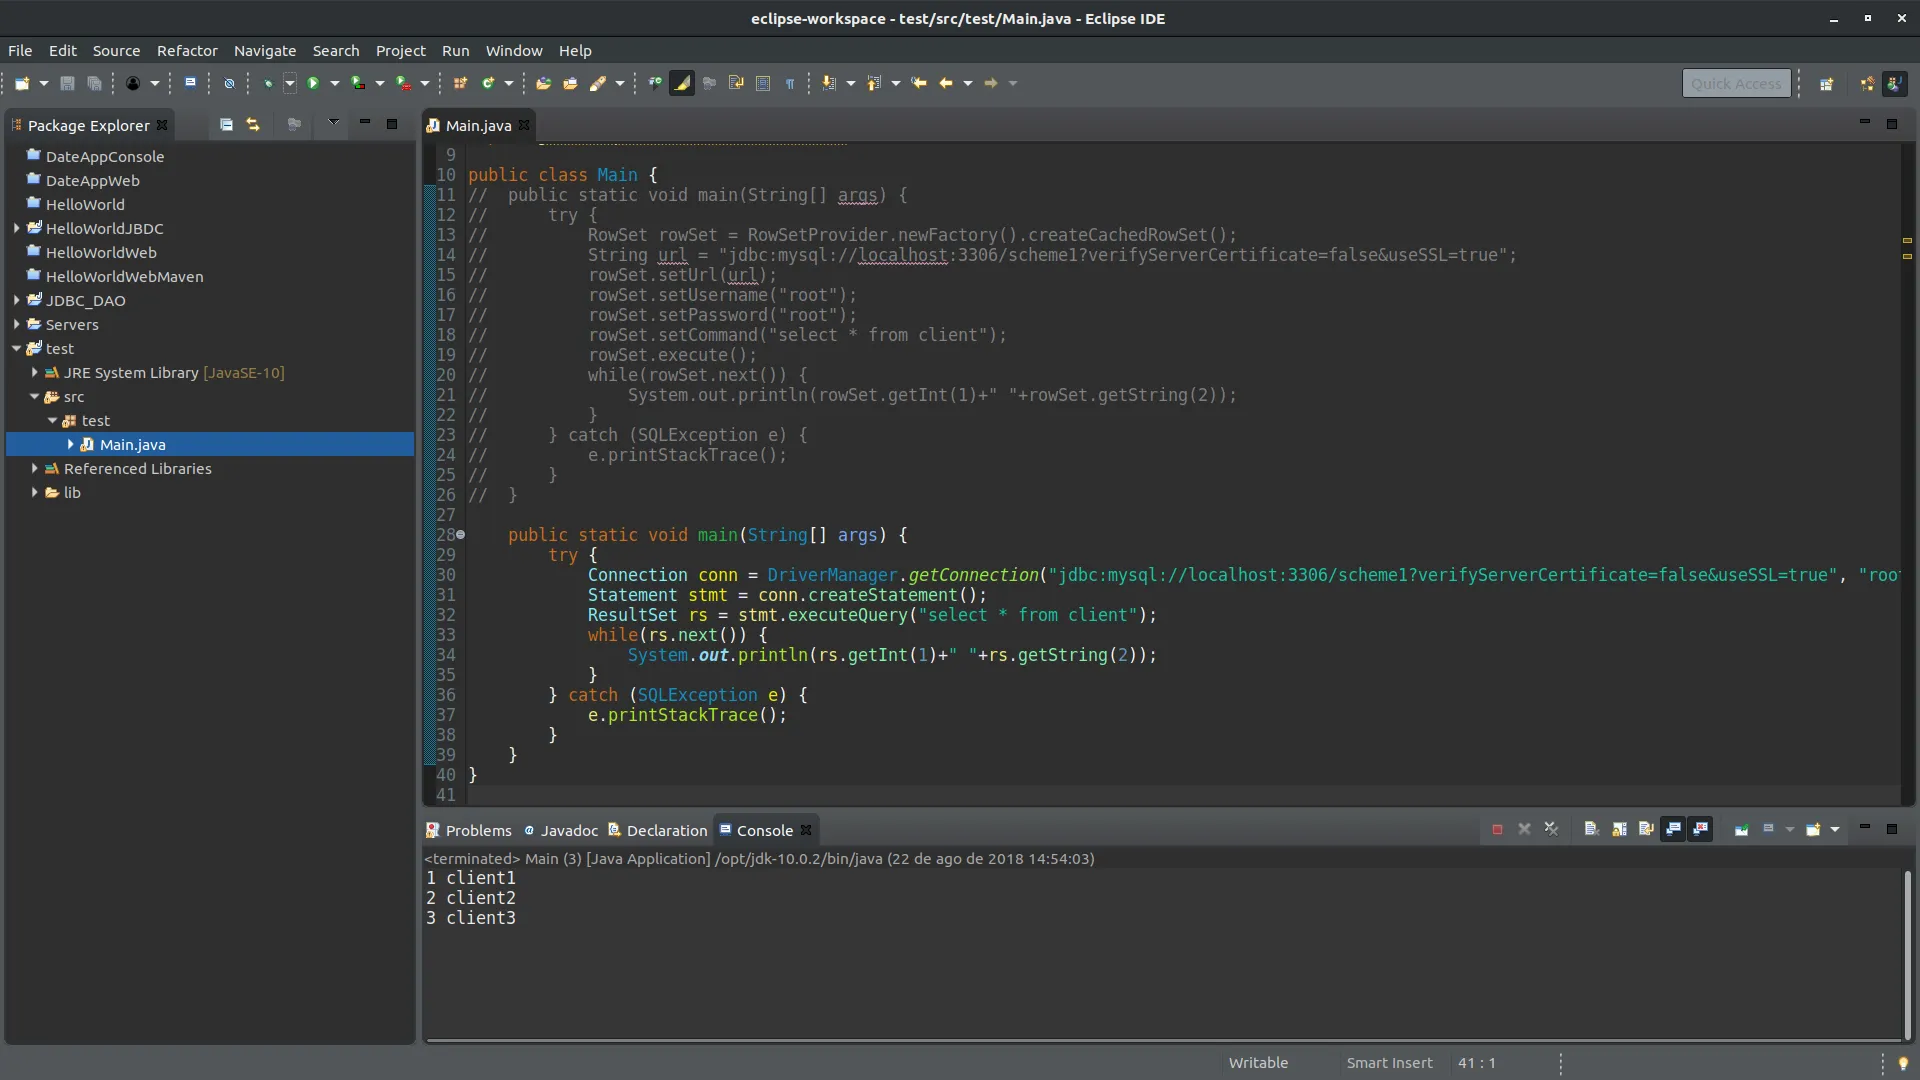Viewport: 1920px width, 1080px height.
Task: Toggle Mark Occurrences highlighter in the toolbar
Action: pos(682,84)
